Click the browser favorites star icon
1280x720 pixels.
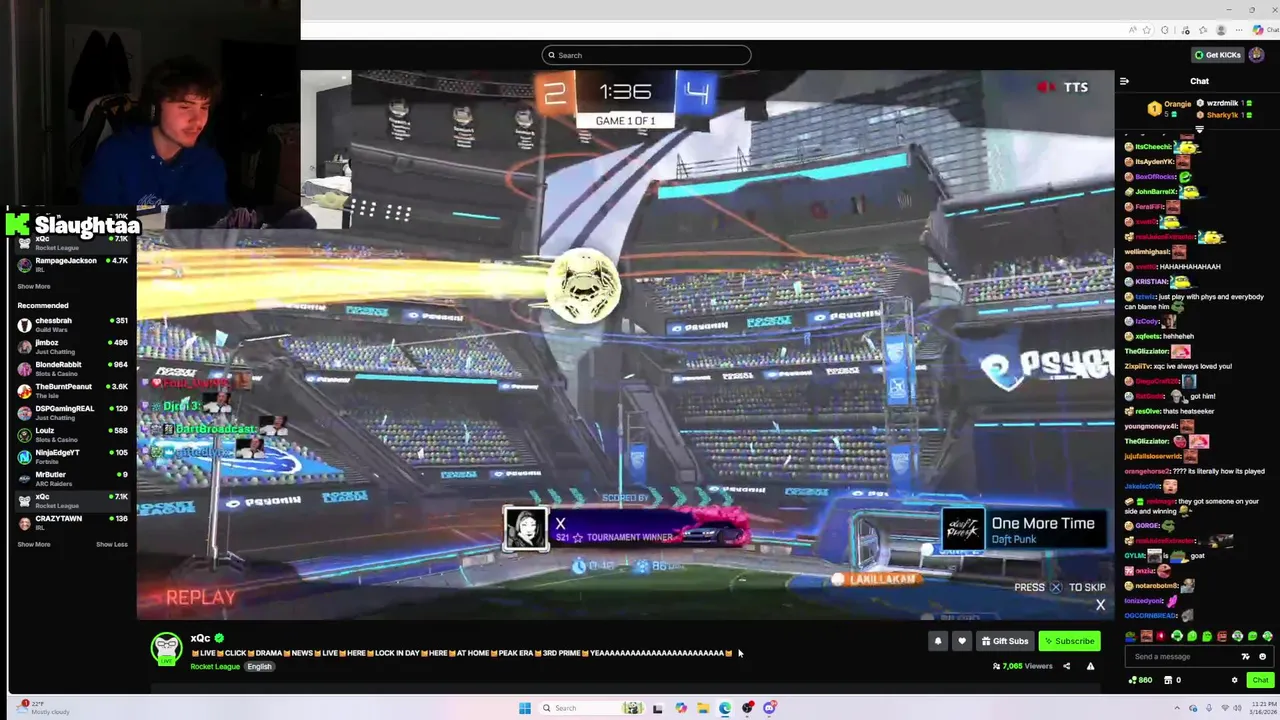tap(1147, 30)
